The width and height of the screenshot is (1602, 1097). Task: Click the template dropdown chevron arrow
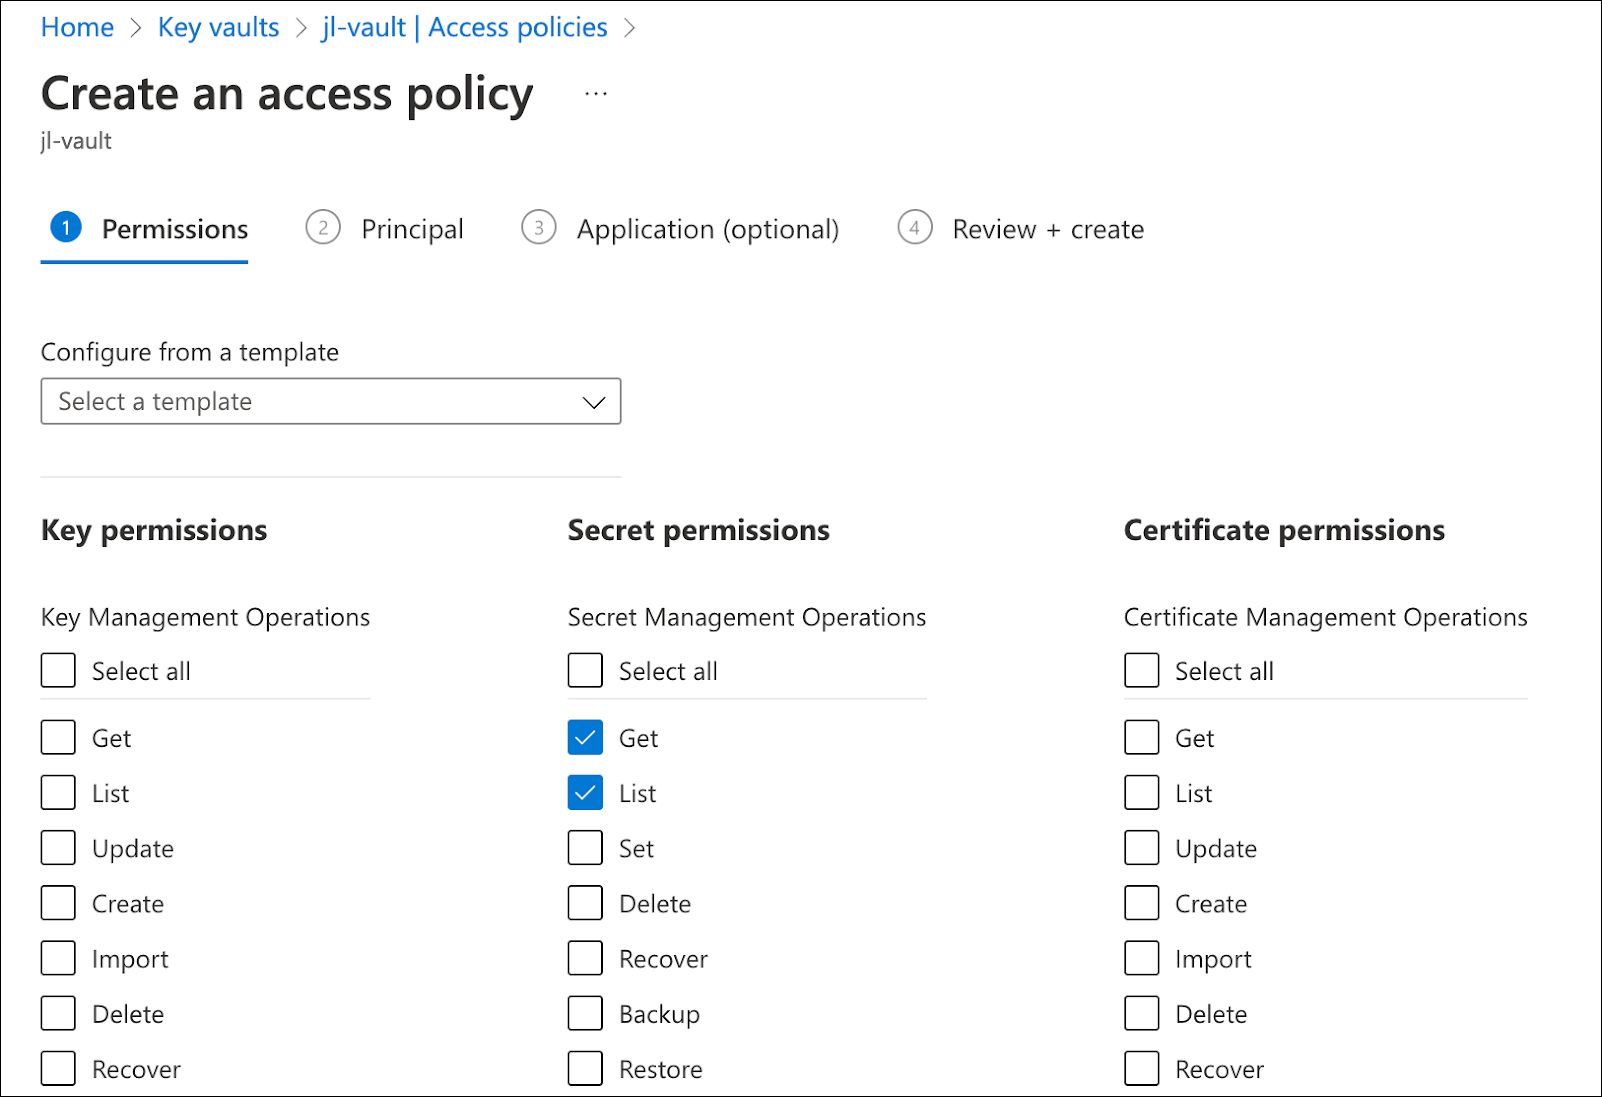(594, 402)
